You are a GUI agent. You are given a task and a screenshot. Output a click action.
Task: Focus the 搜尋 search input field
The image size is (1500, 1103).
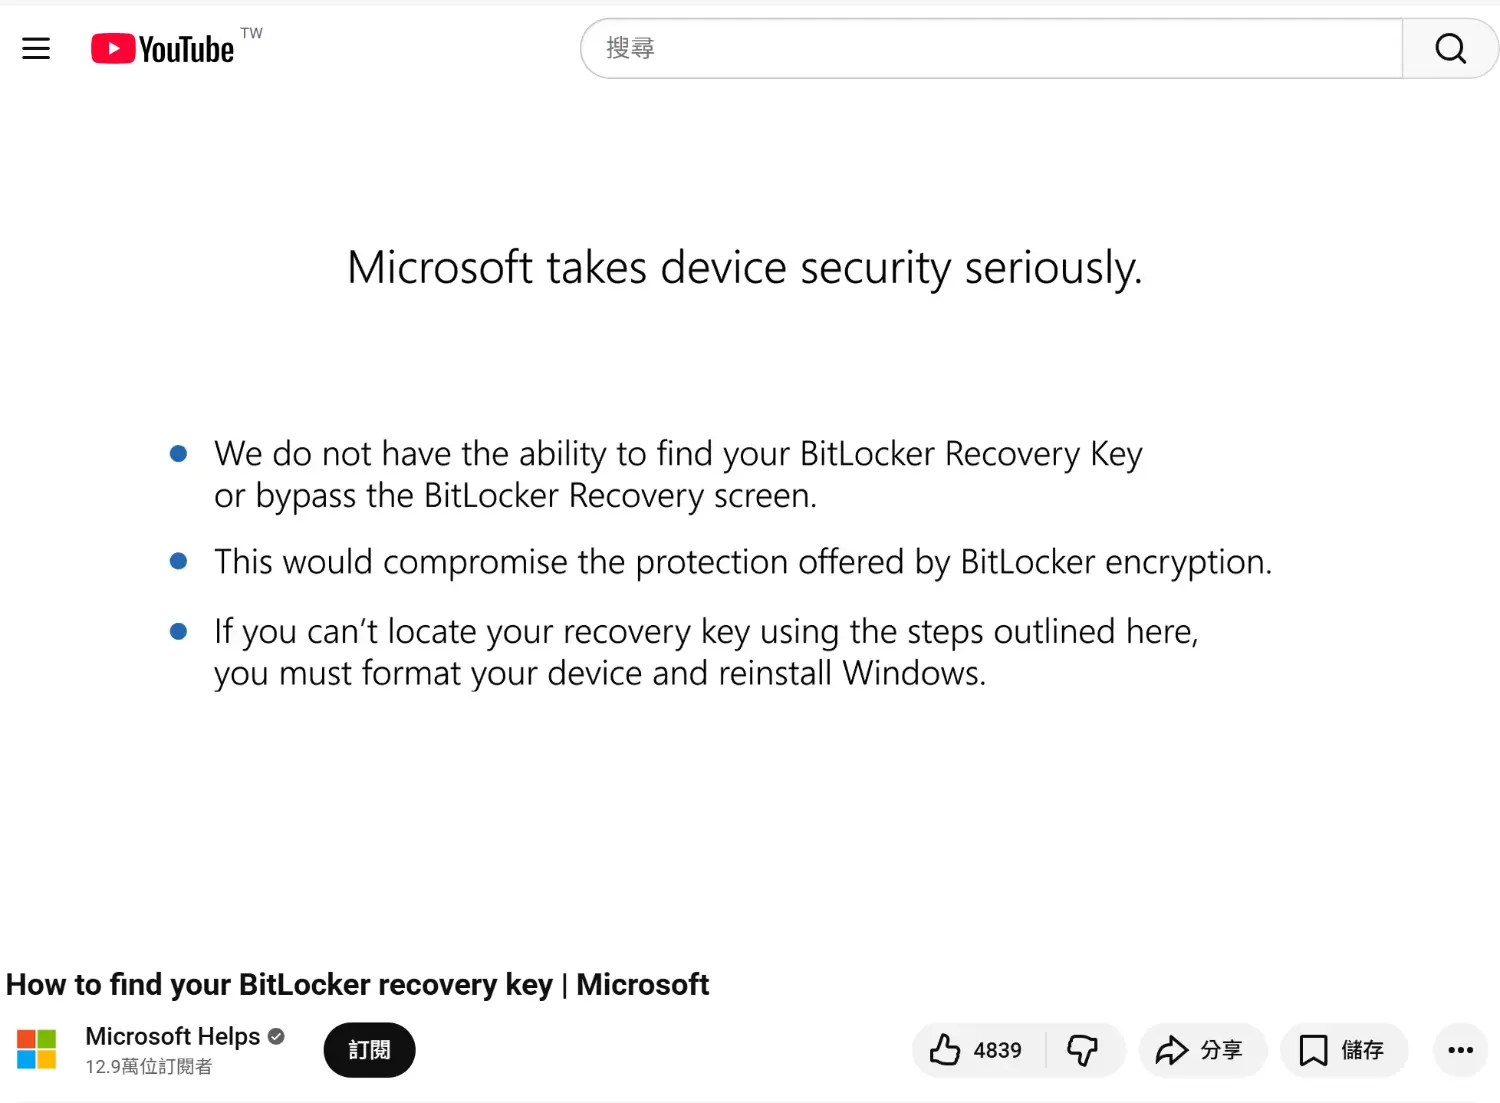(x=990, y=48)
